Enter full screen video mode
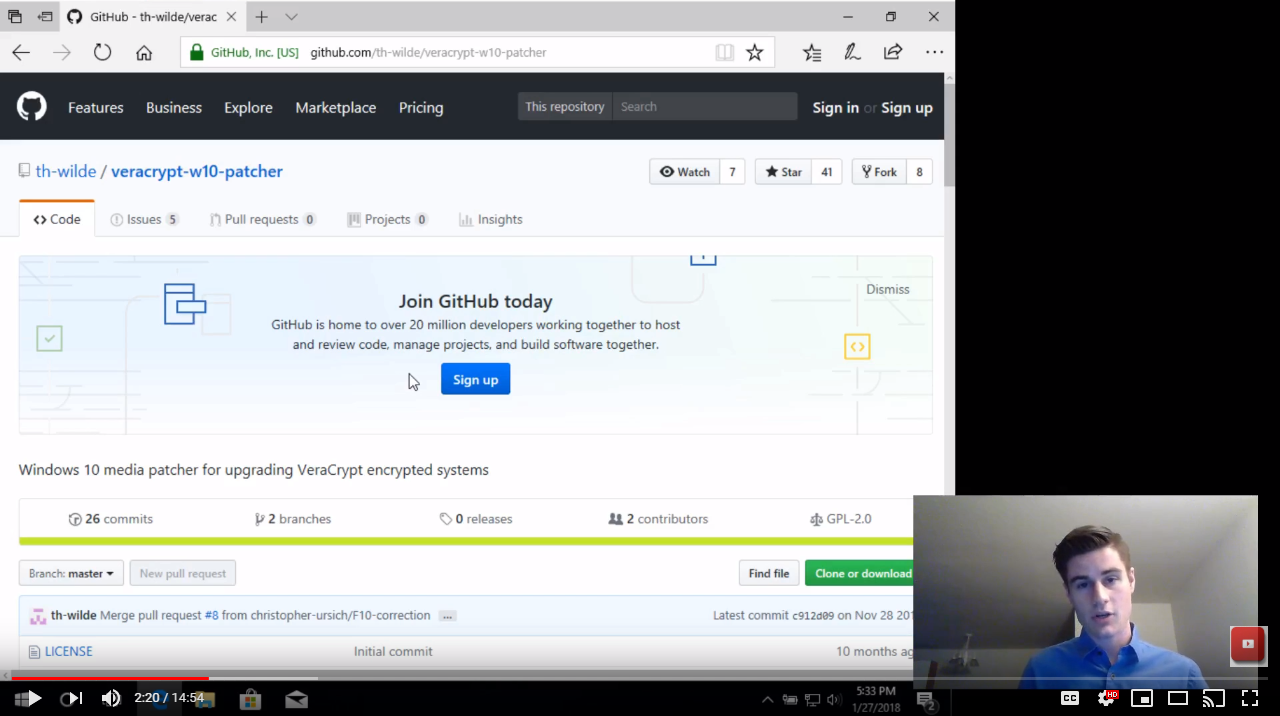The width and height of the screenshot is (1280, 716). tap(1250, 698)
